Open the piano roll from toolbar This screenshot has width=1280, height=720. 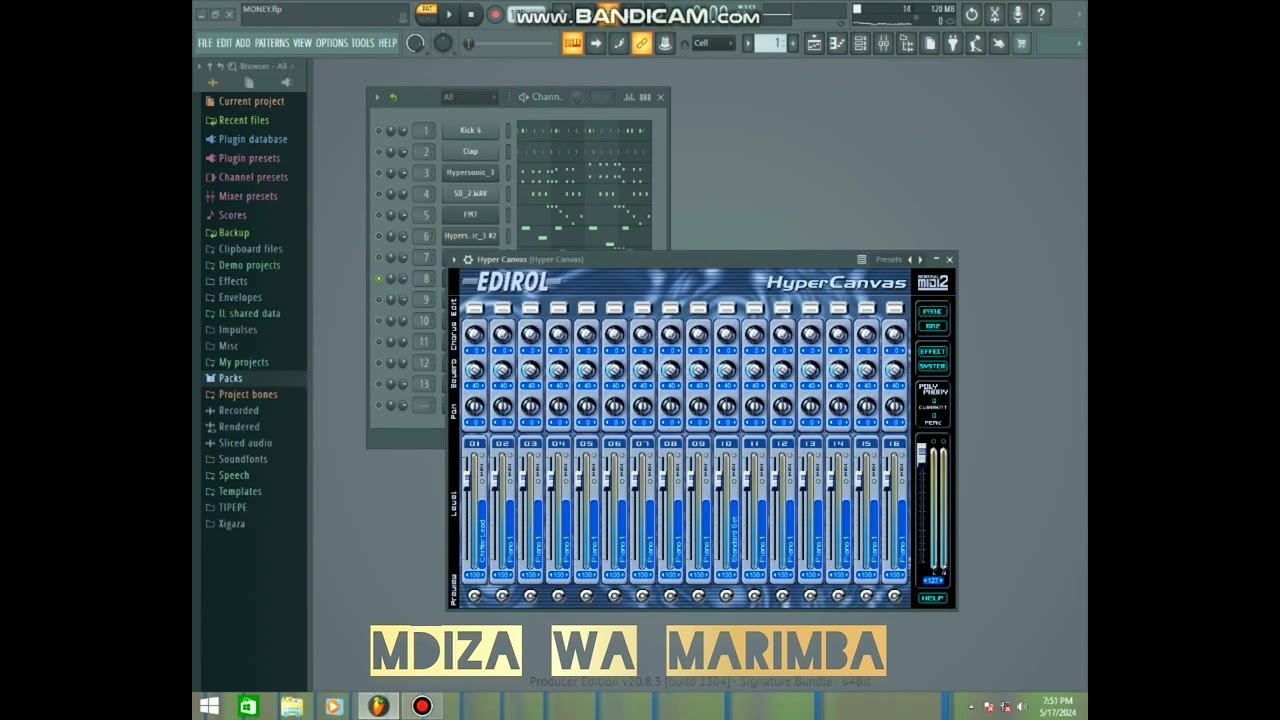coord(837,43)
